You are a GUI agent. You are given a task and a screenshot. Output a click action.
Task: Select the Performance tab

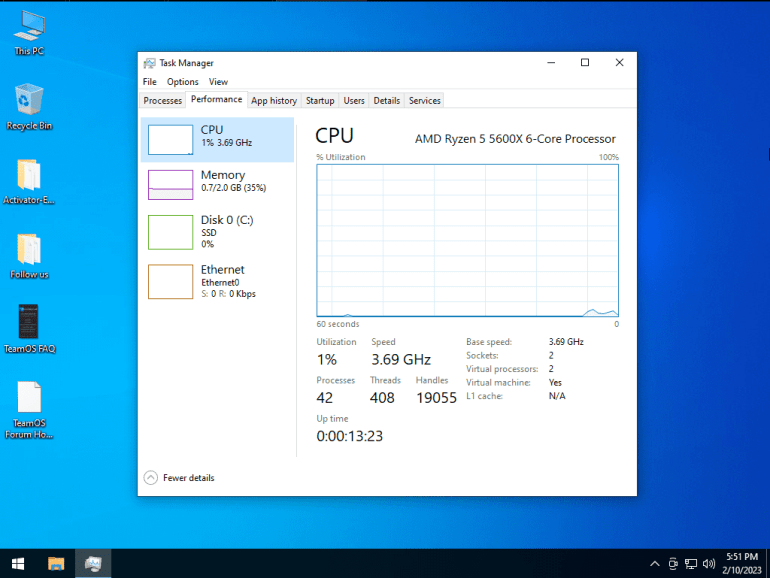tap(217, 99)
